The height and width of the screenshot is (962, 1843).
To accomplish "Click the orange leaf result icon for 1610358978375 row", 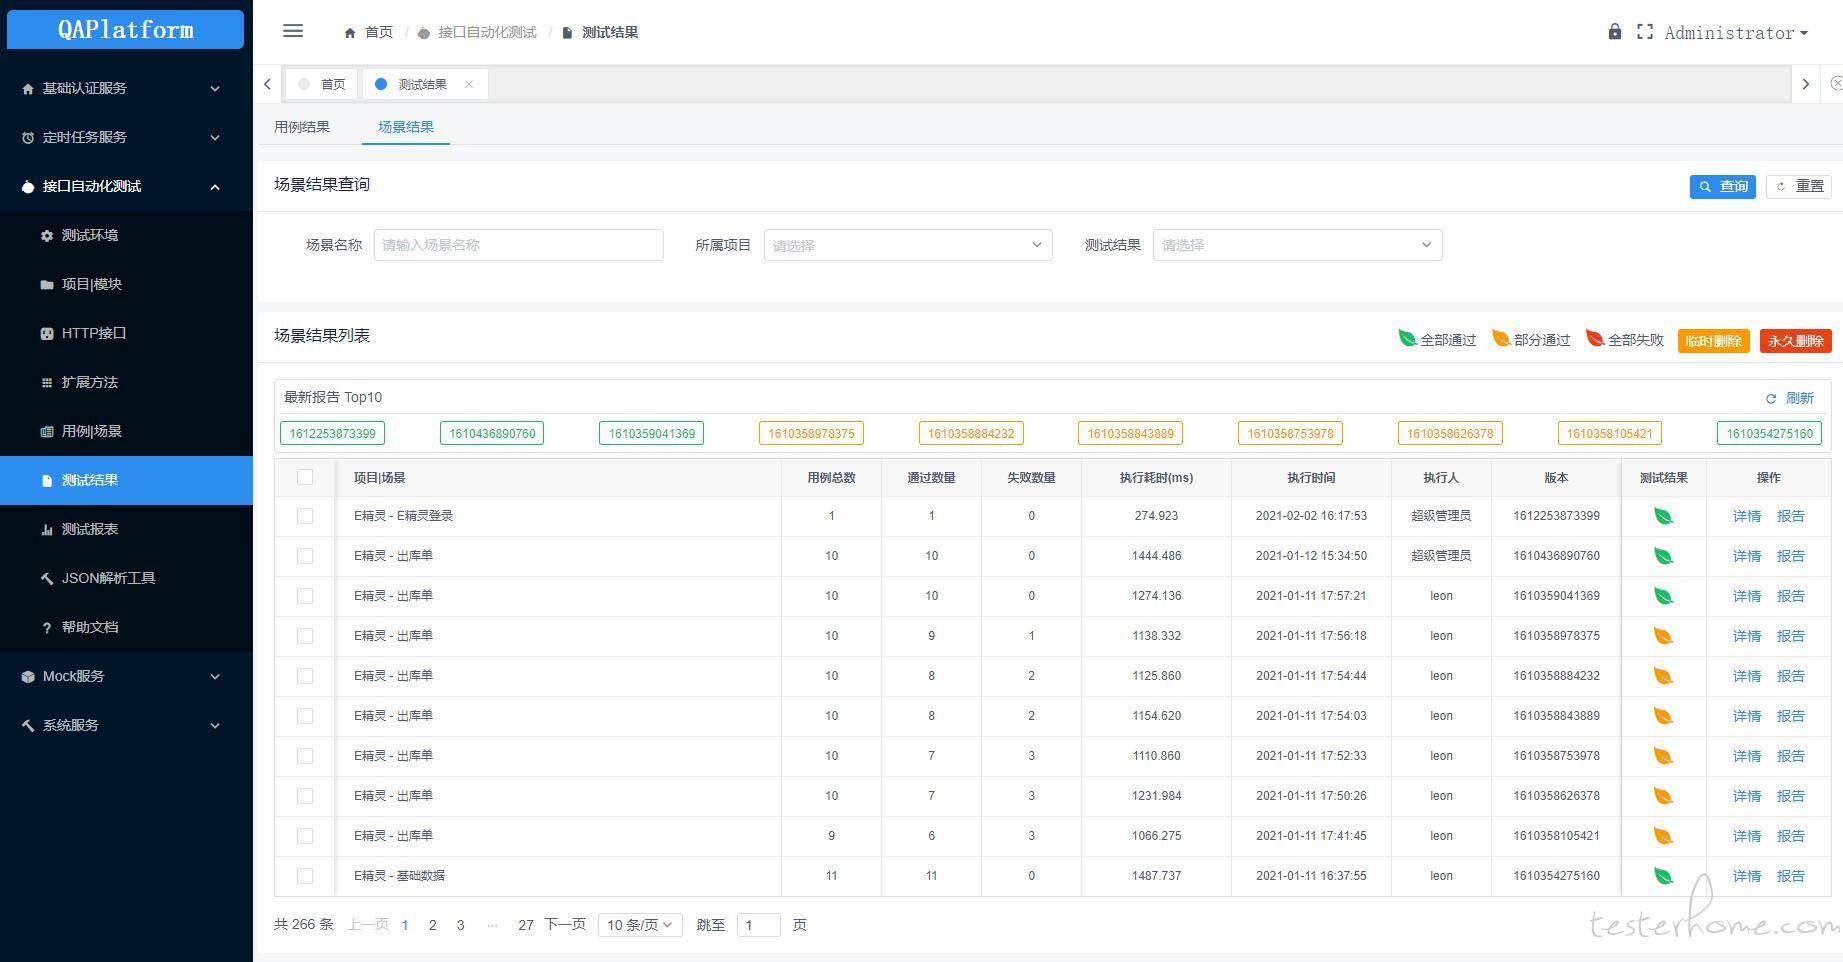I will (x=1663, y=636).
